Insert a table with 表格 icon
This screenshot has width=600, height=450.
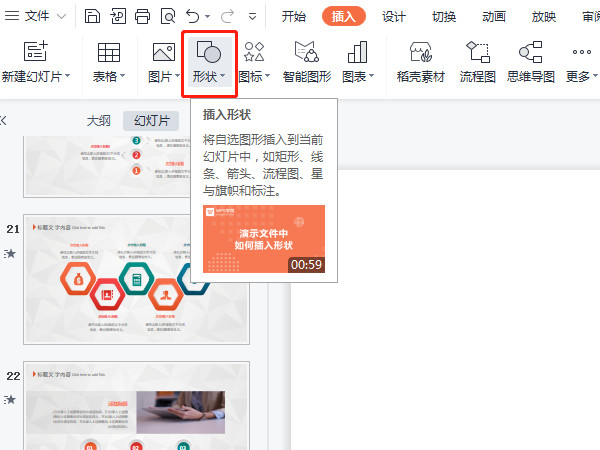(108, 54)
